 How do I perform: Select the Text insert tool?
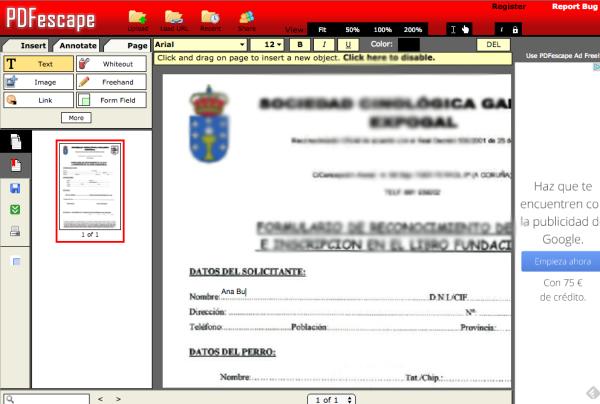38,64
